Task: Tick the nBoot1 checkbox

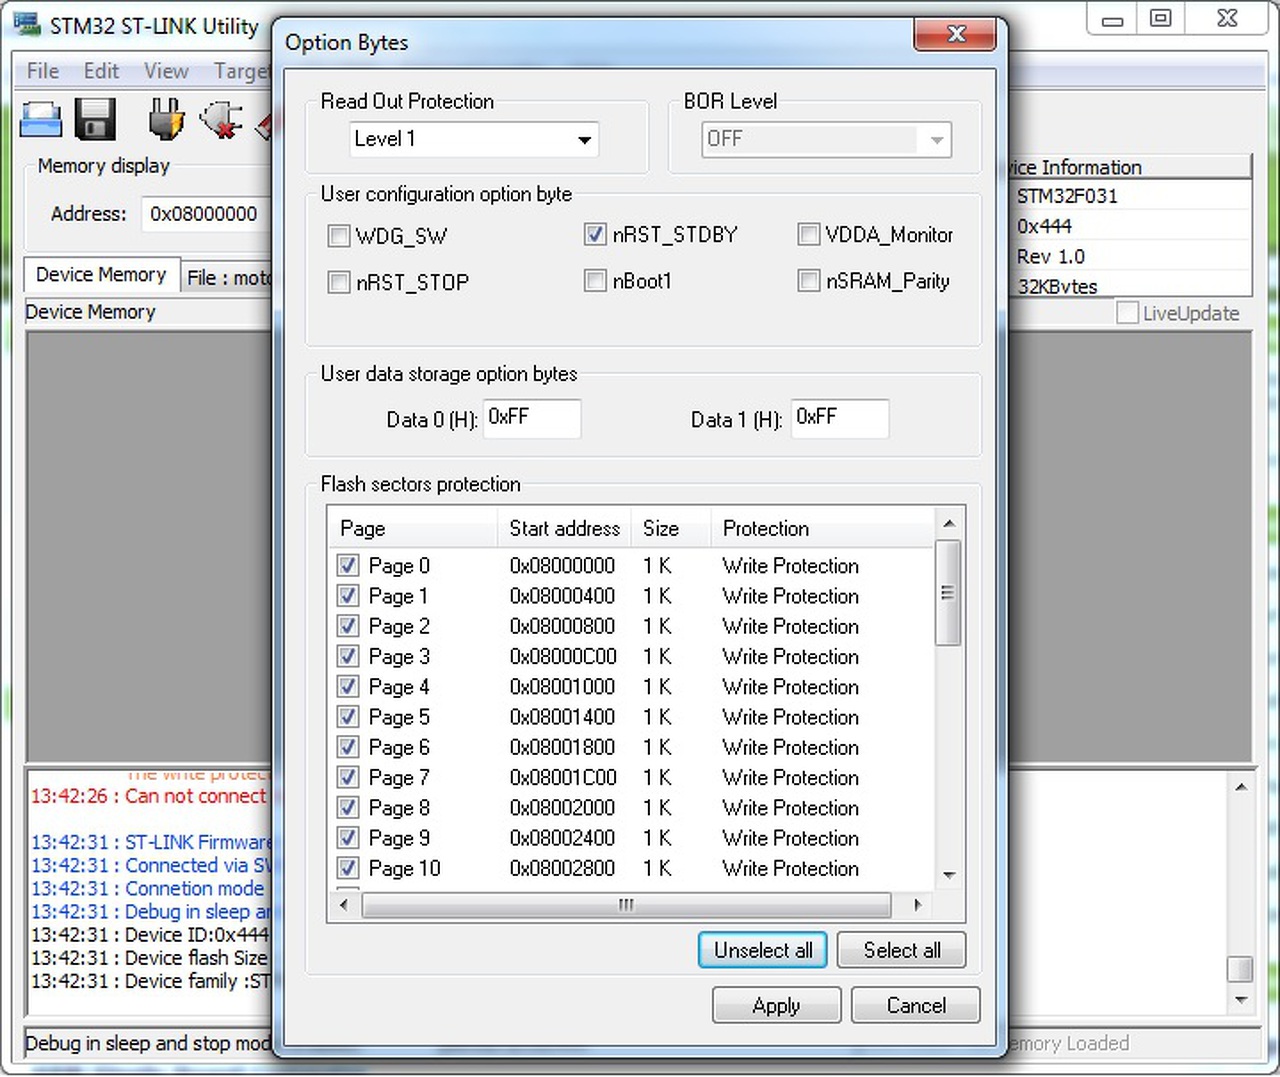Action: coord(595,281)
